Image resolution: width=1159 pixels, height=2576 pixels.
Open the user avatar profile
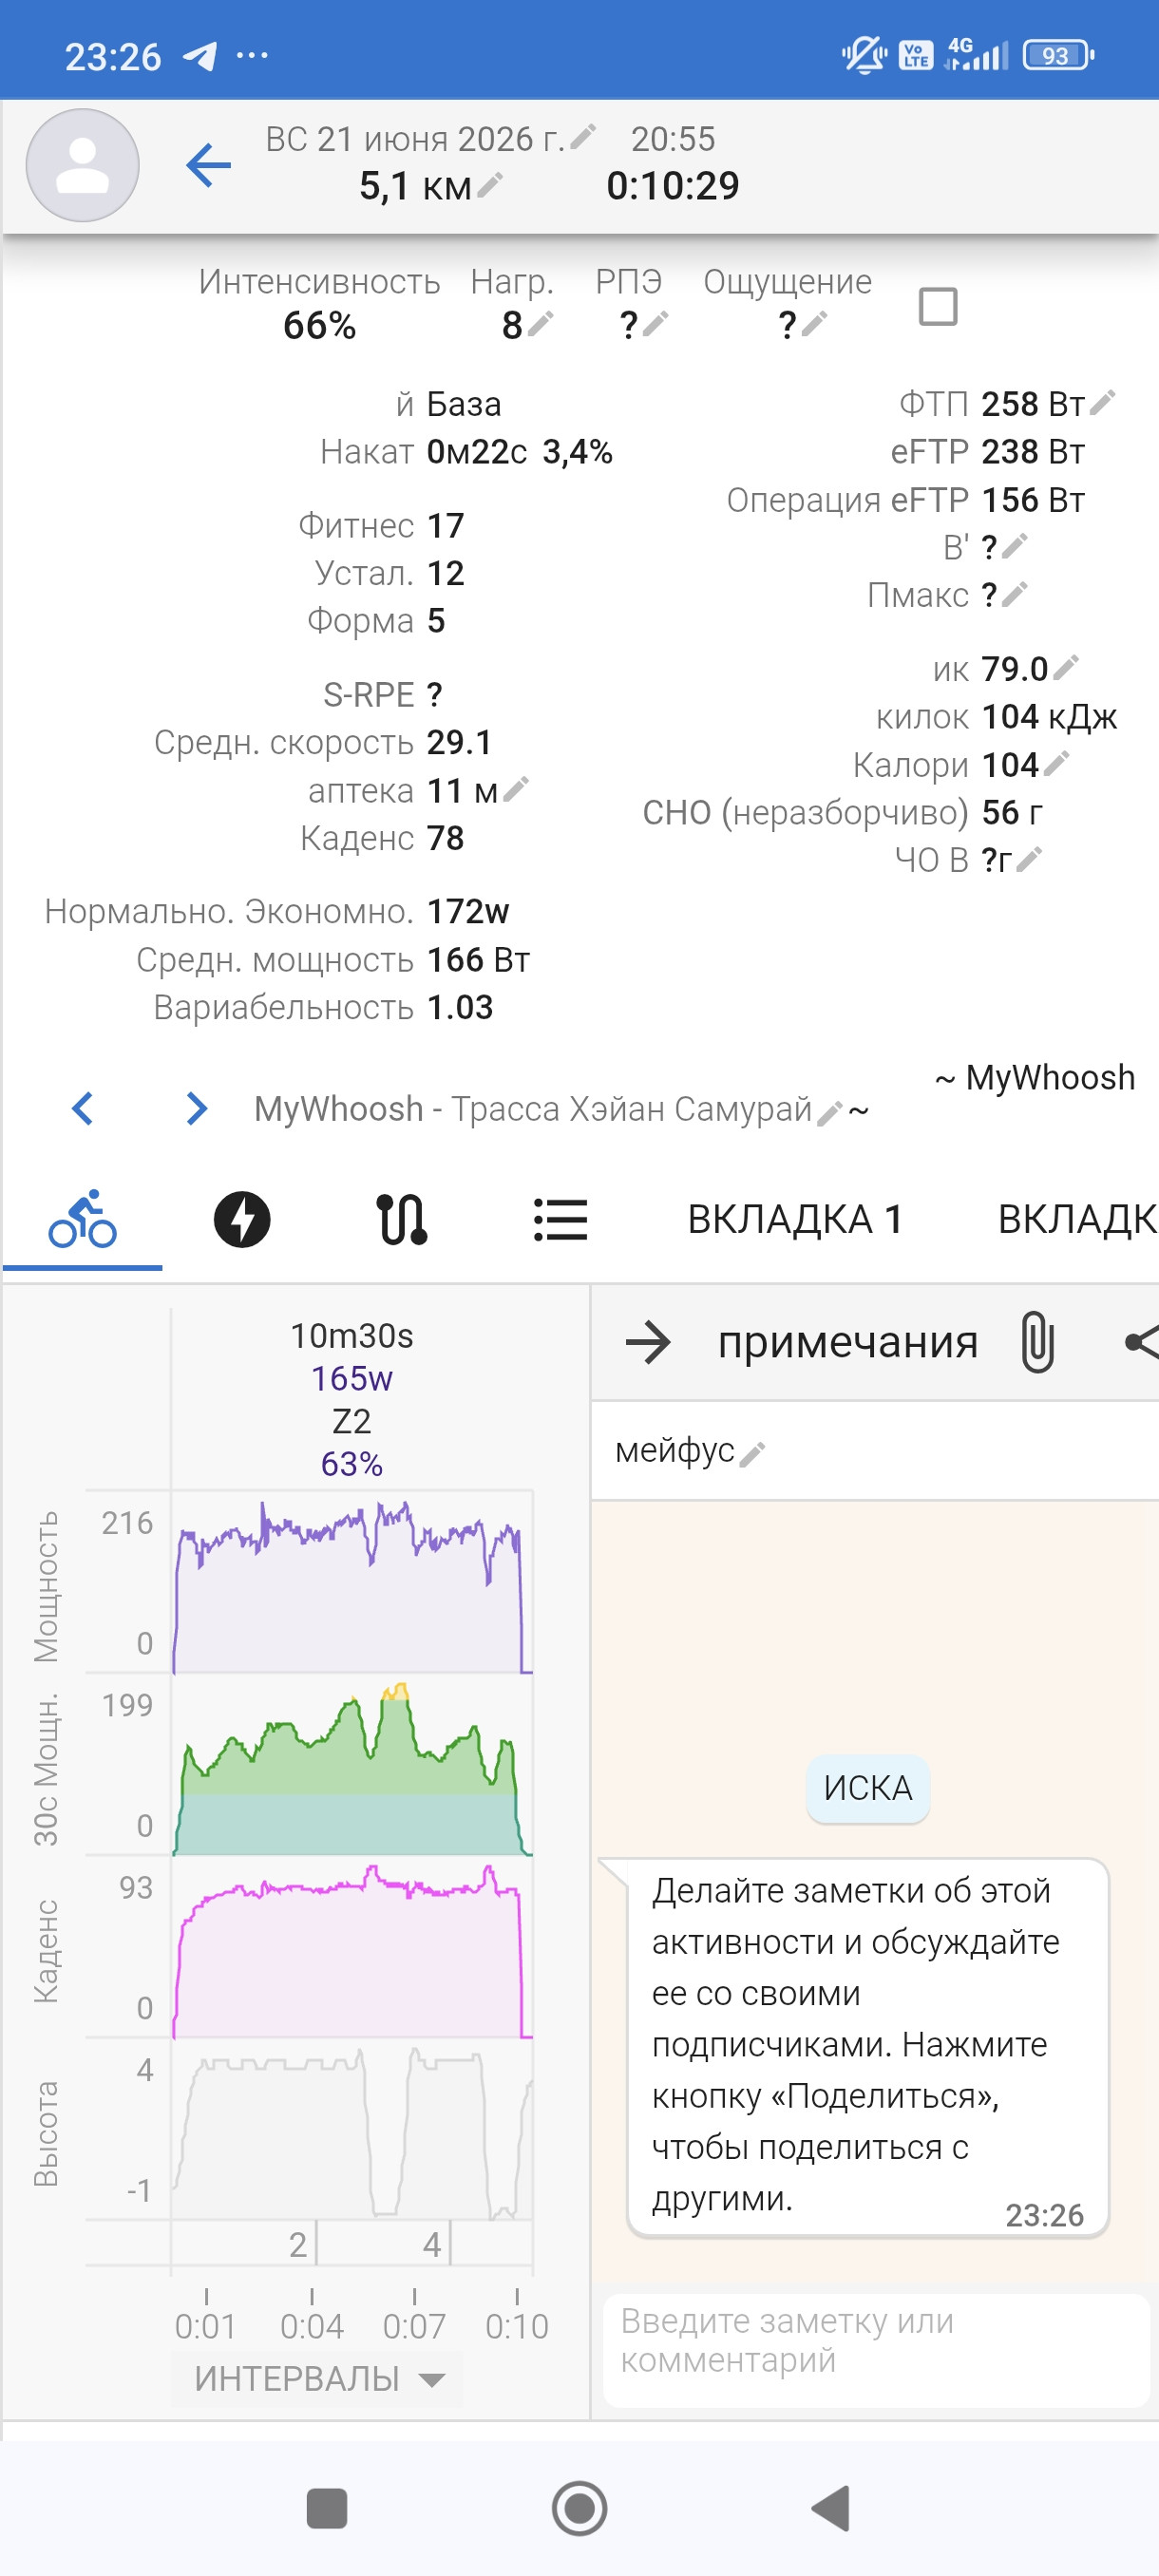[x=82, y=165]
